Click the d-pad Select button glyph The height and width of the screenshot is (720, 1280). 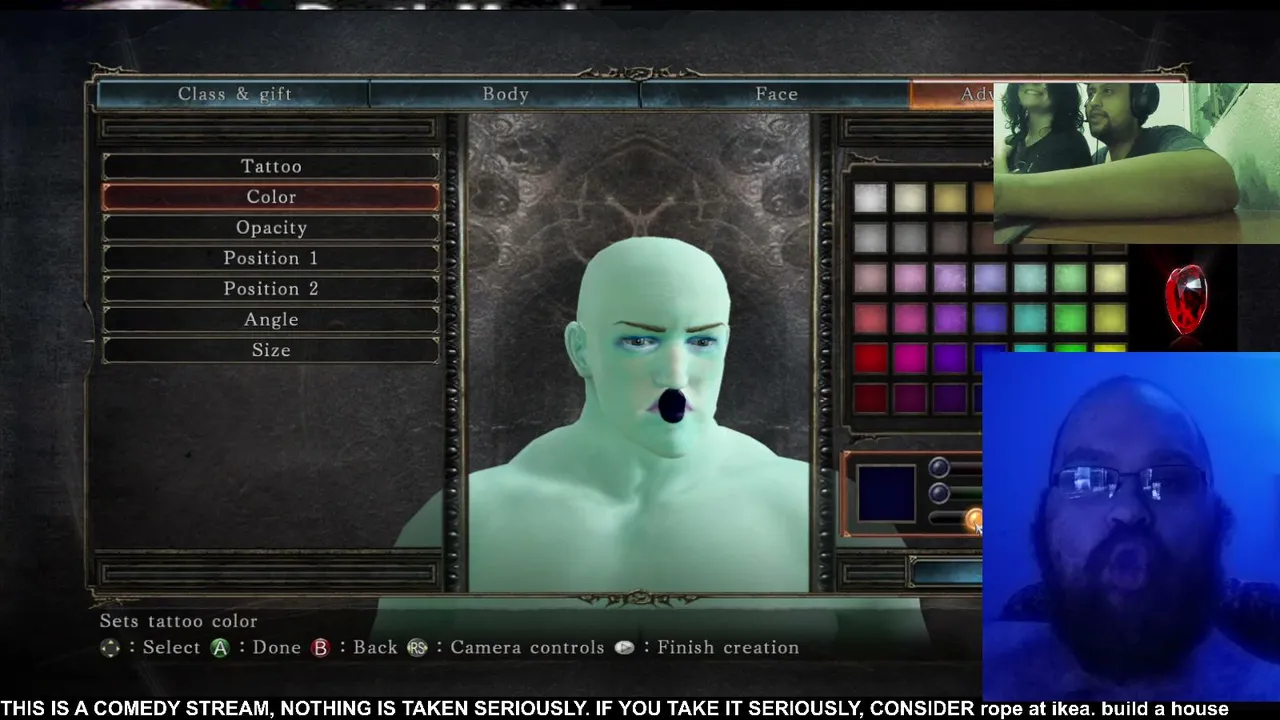click(x=110, y=648)
